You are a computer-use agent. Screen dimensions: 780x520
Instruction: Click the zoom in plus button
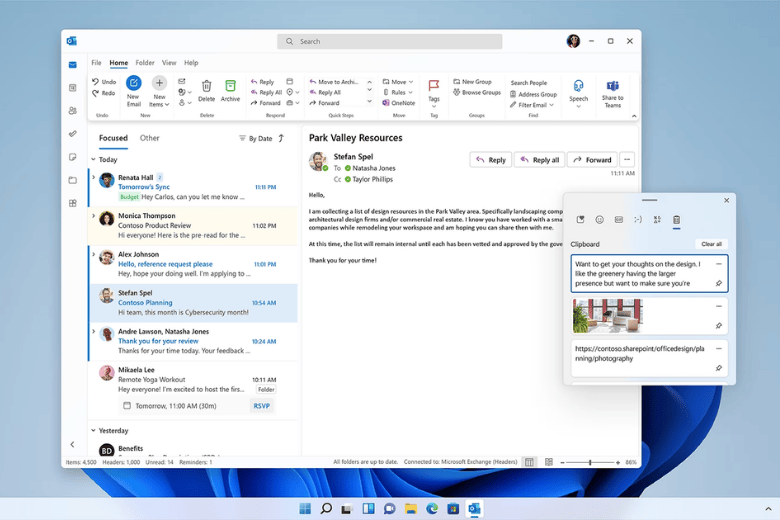click(x=618, y=462)
